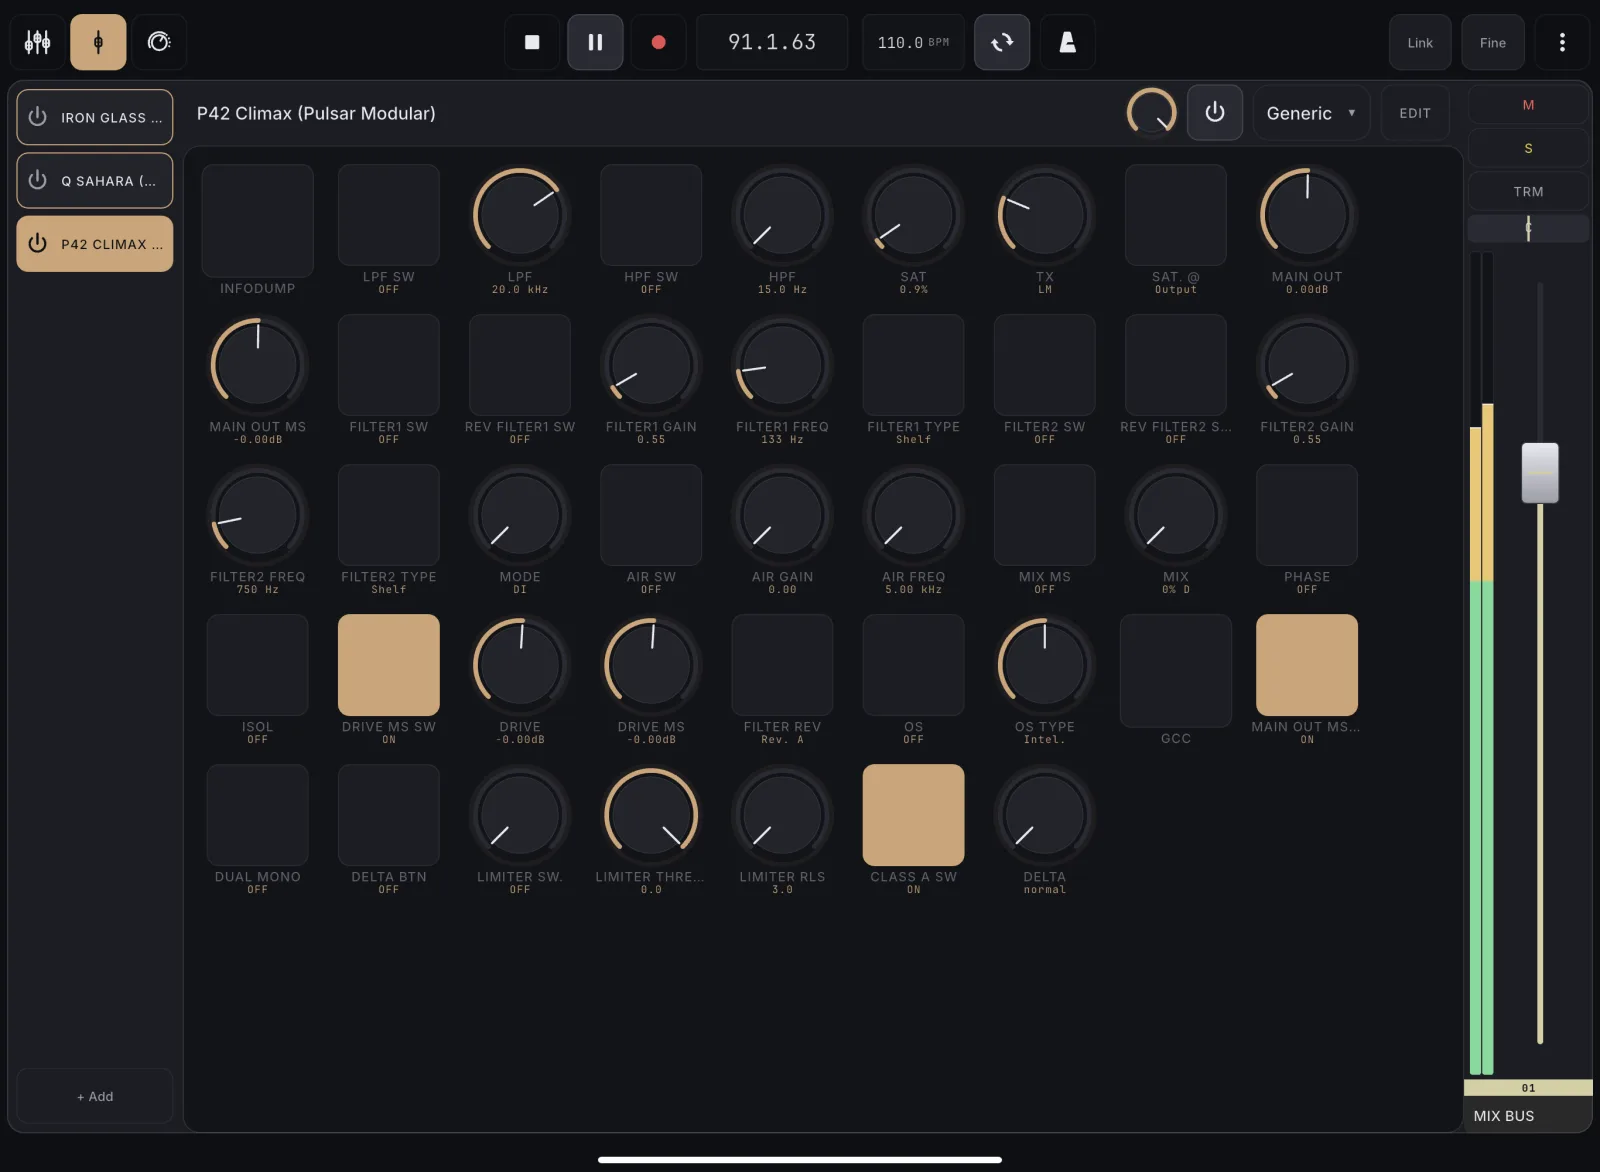Click the OS TYPE knob
The height and width of the screenshot is (1172, 1600).
pyautogui.click(x=1045, y=665)
